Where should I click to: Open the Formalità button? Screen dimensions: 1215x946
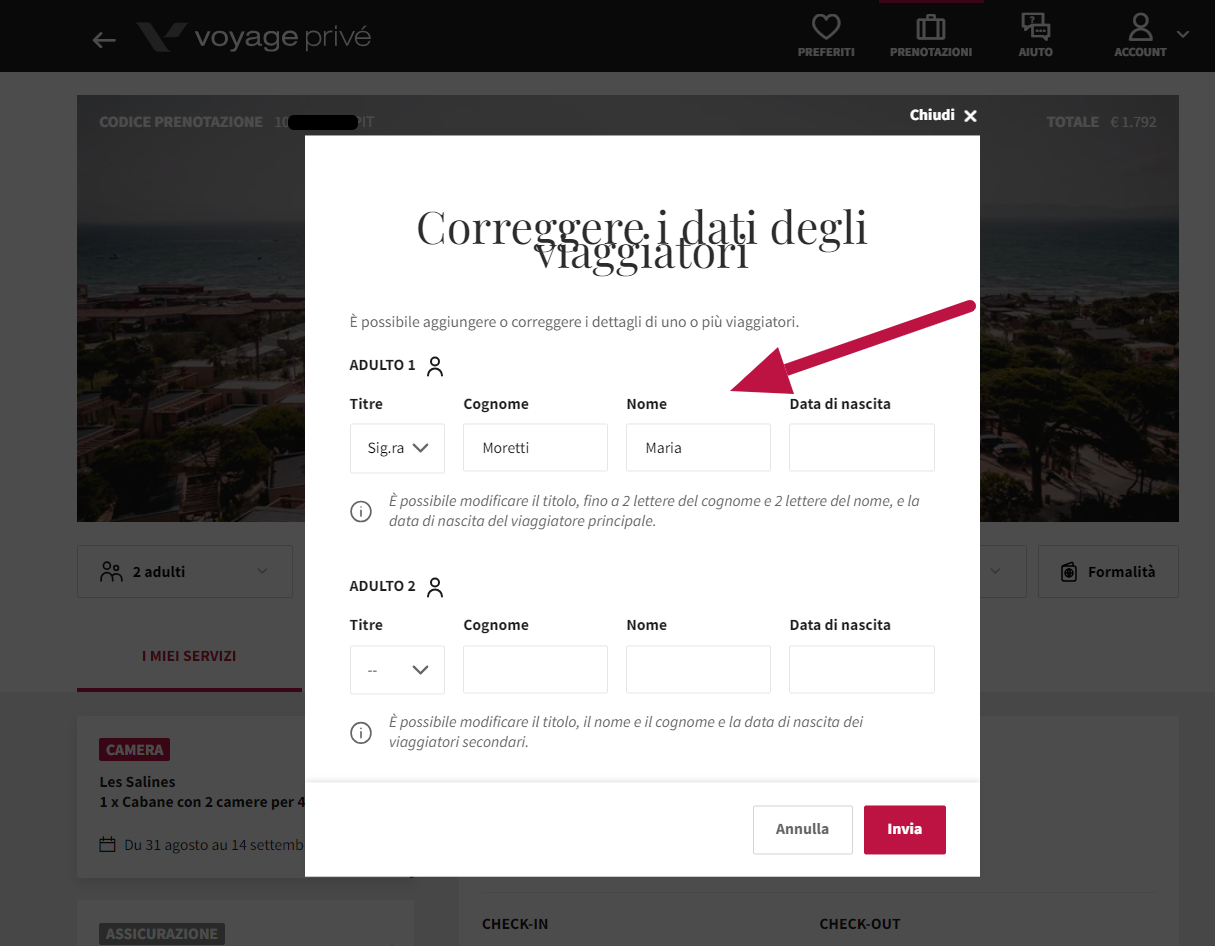(x=1108, y=572)
